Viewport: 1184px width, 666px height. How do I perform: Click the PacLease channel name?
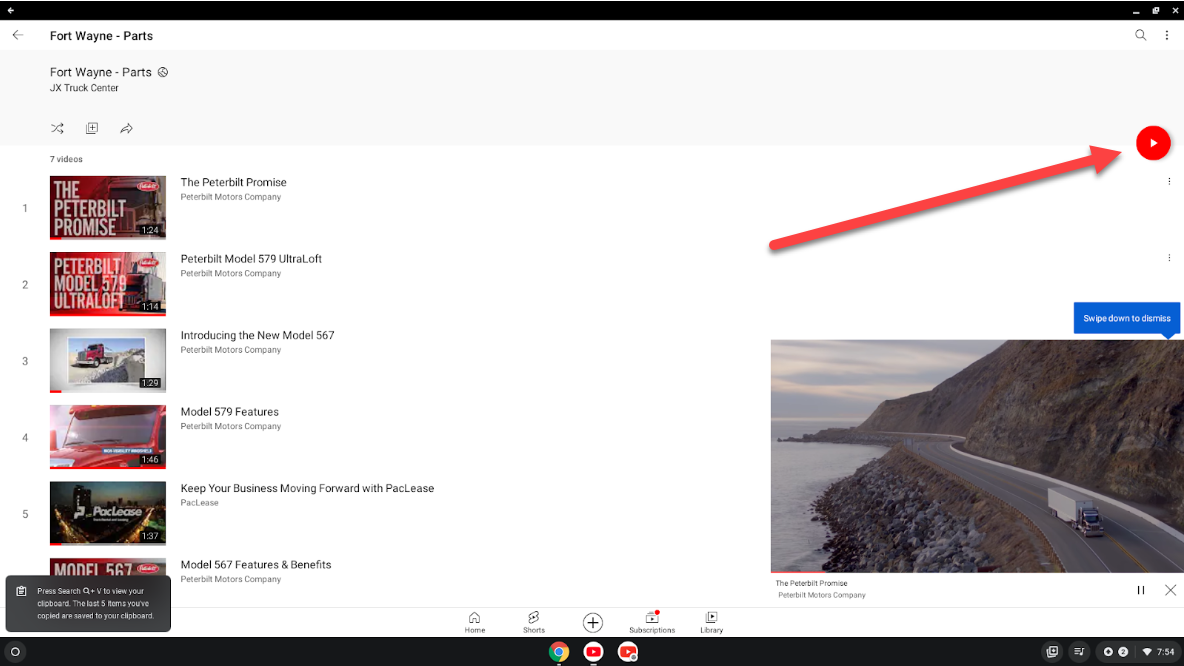coord(199,503)
